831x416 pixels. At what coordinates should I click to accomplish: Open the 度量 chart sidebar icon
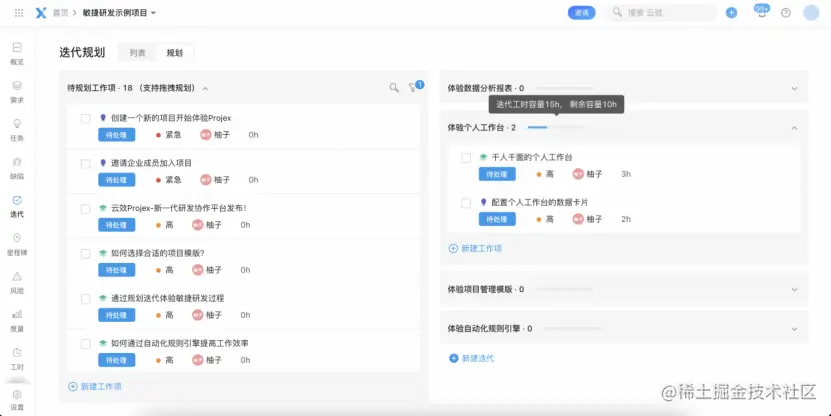tap(17, 314)
